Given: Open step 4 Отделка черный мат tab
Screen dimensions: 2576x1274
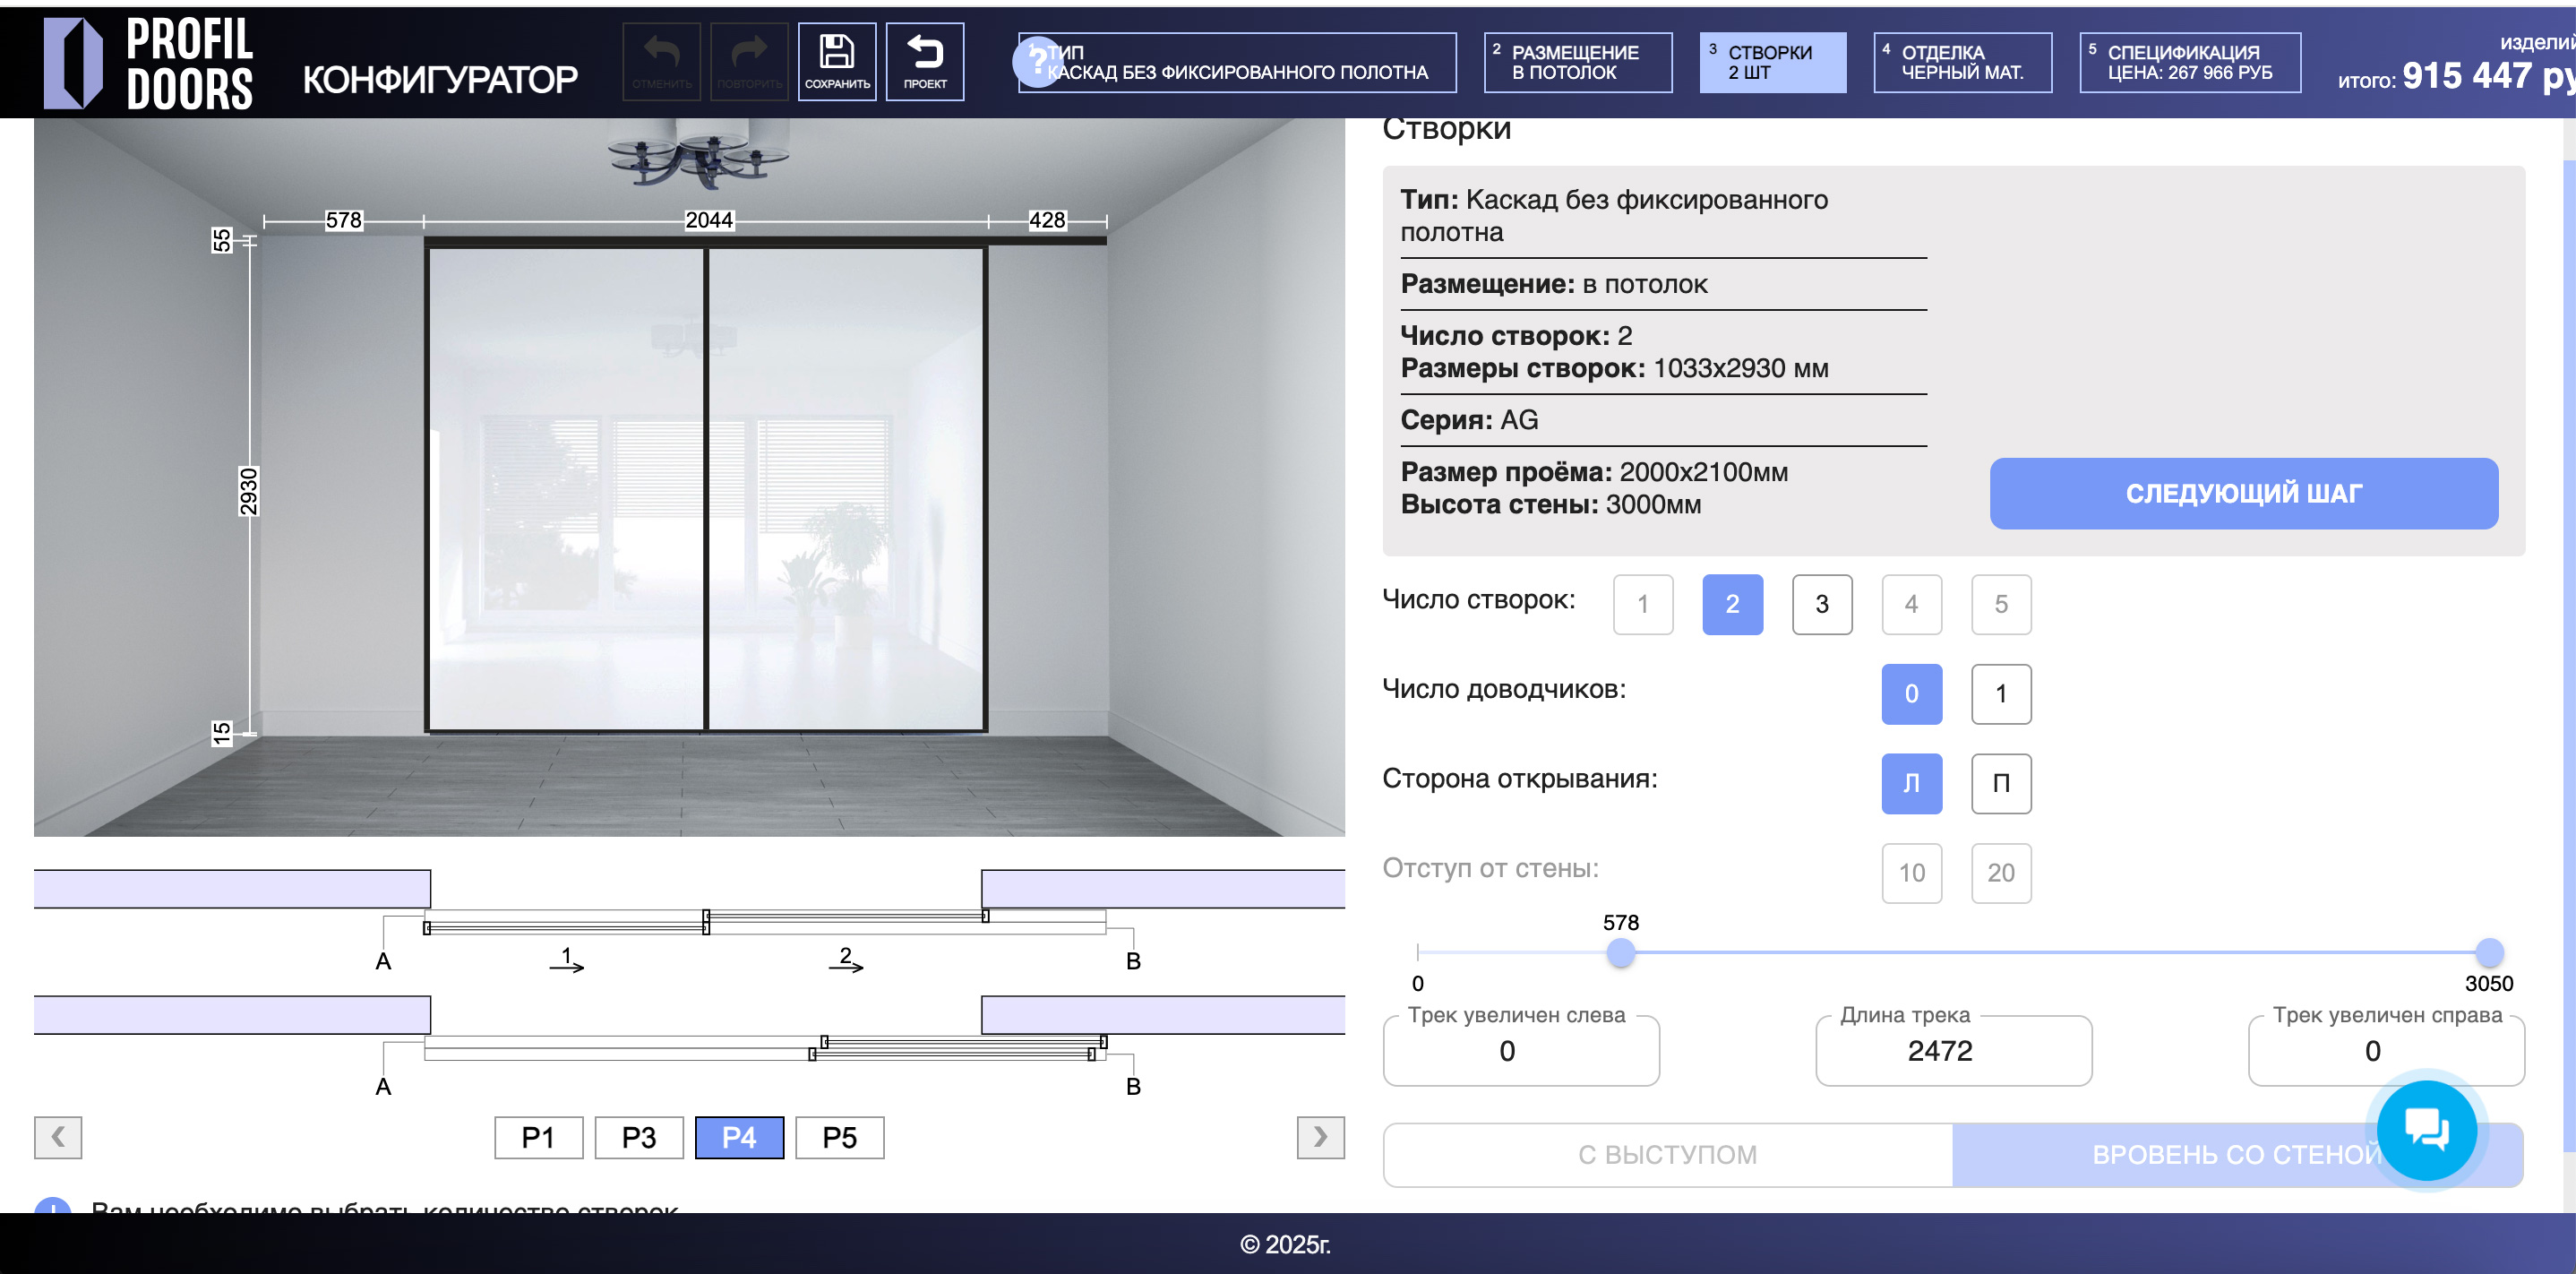Looking at the screenshot, I should pyautogui.click(x=1962, y=62).
